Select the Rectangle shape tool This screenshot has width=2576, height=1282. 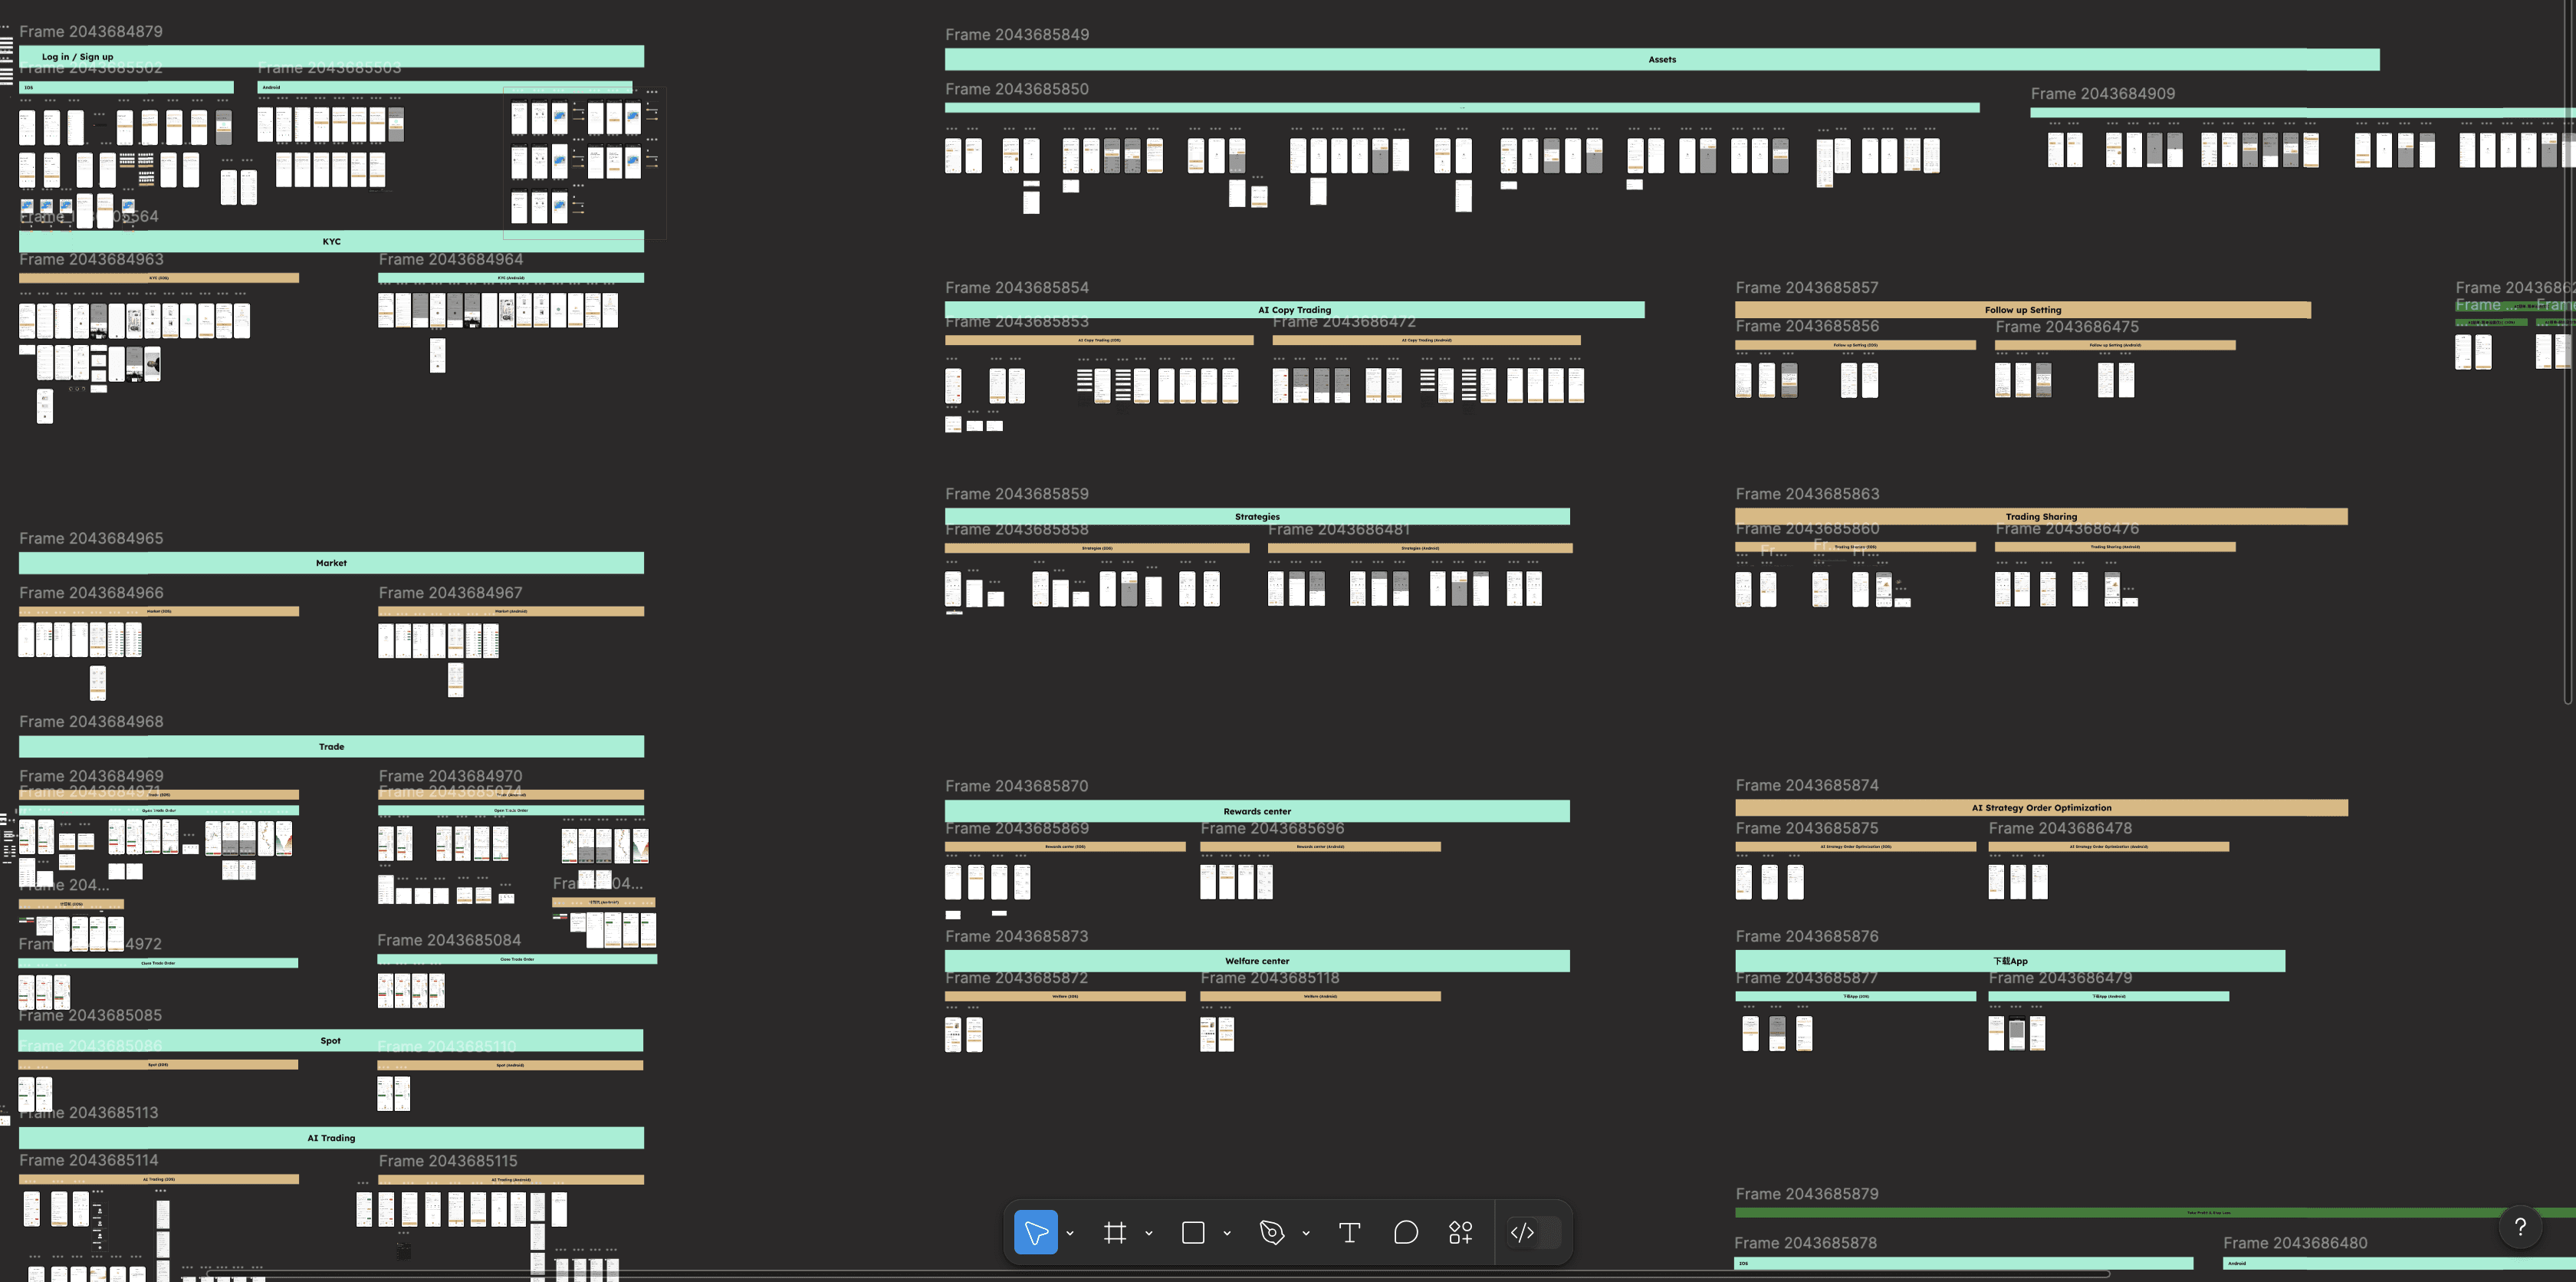(1193, 1232)
